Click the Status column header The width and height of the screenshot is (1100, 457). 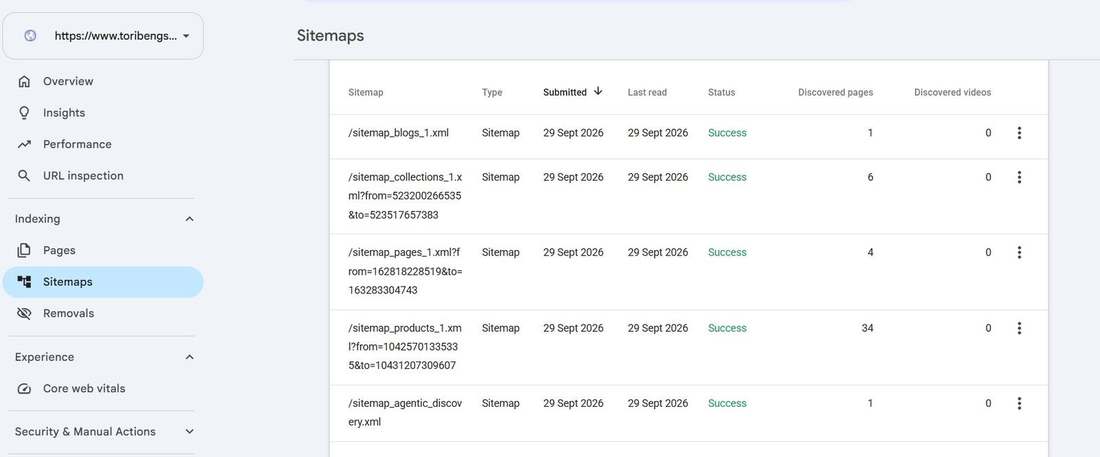tap(721, 92)
